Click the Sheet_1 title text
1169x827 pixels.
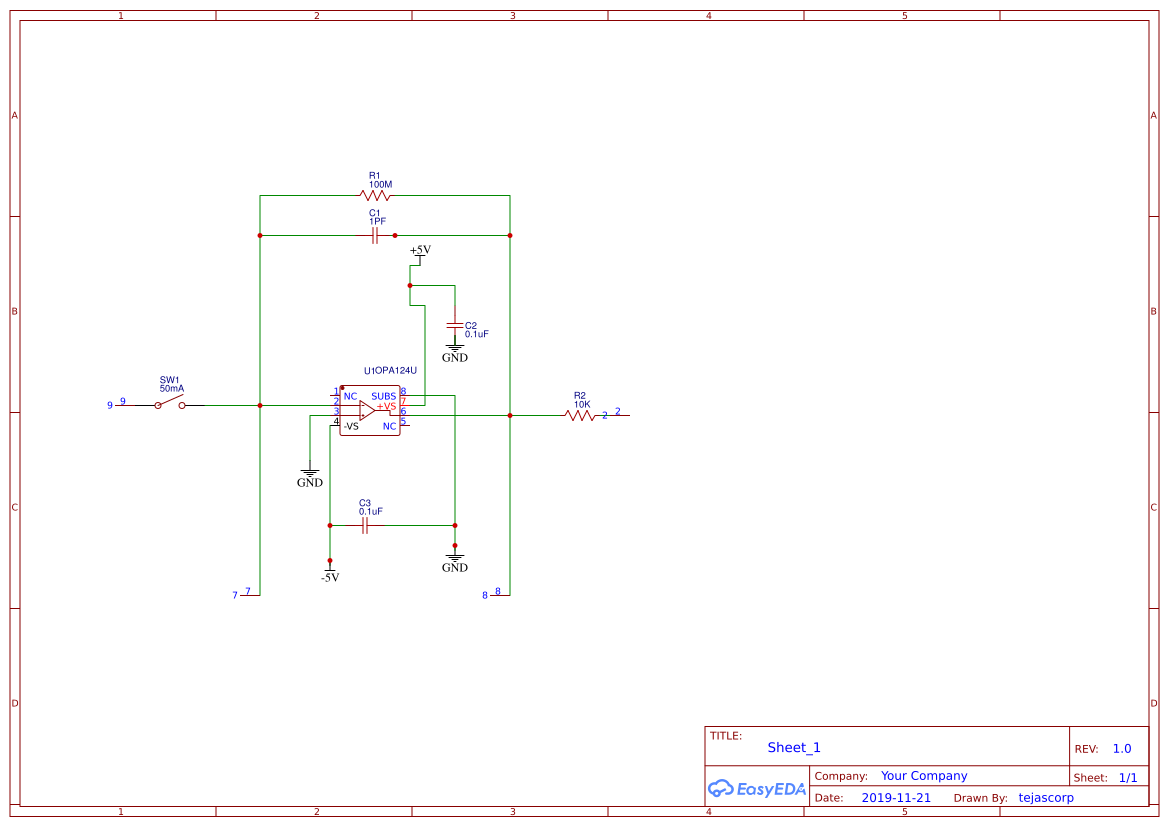tap(793, 748)
